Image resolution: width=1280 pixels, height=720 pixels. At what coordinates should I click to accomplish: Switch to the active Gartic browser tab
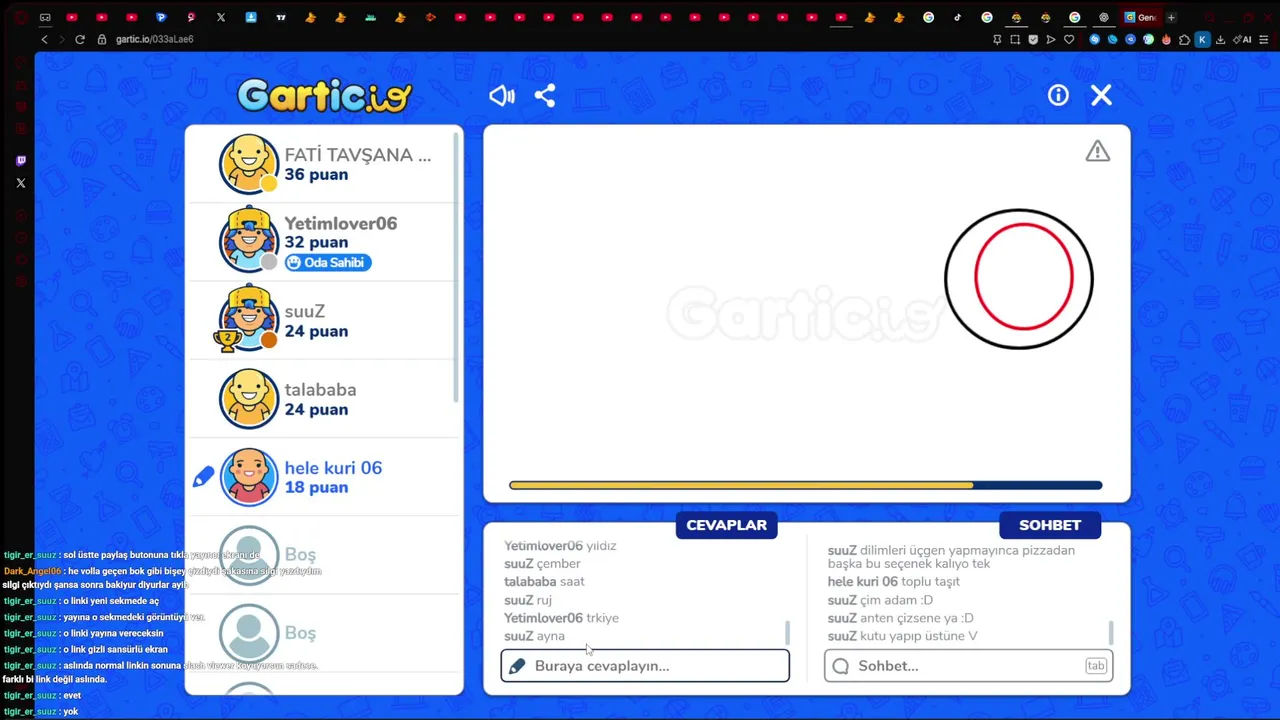pos(1140,17)
